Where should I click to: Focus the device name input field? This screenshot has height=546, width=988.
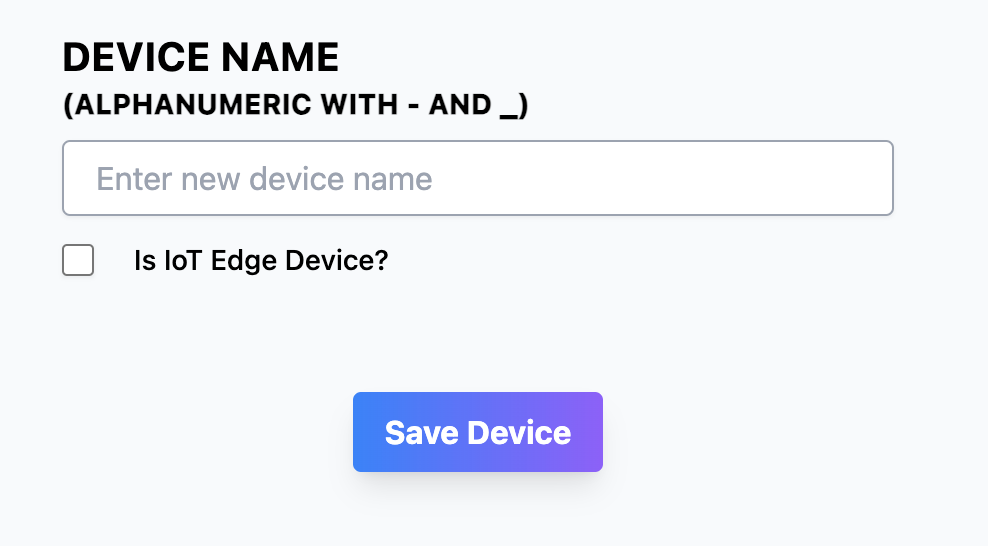click(x=478, y=178)
